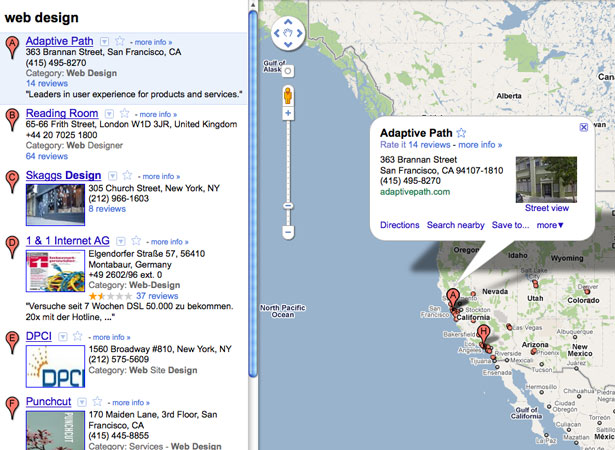Star the Skaggs Design listing
Viewport: 615px width, 450px height.
coord(127,175)
